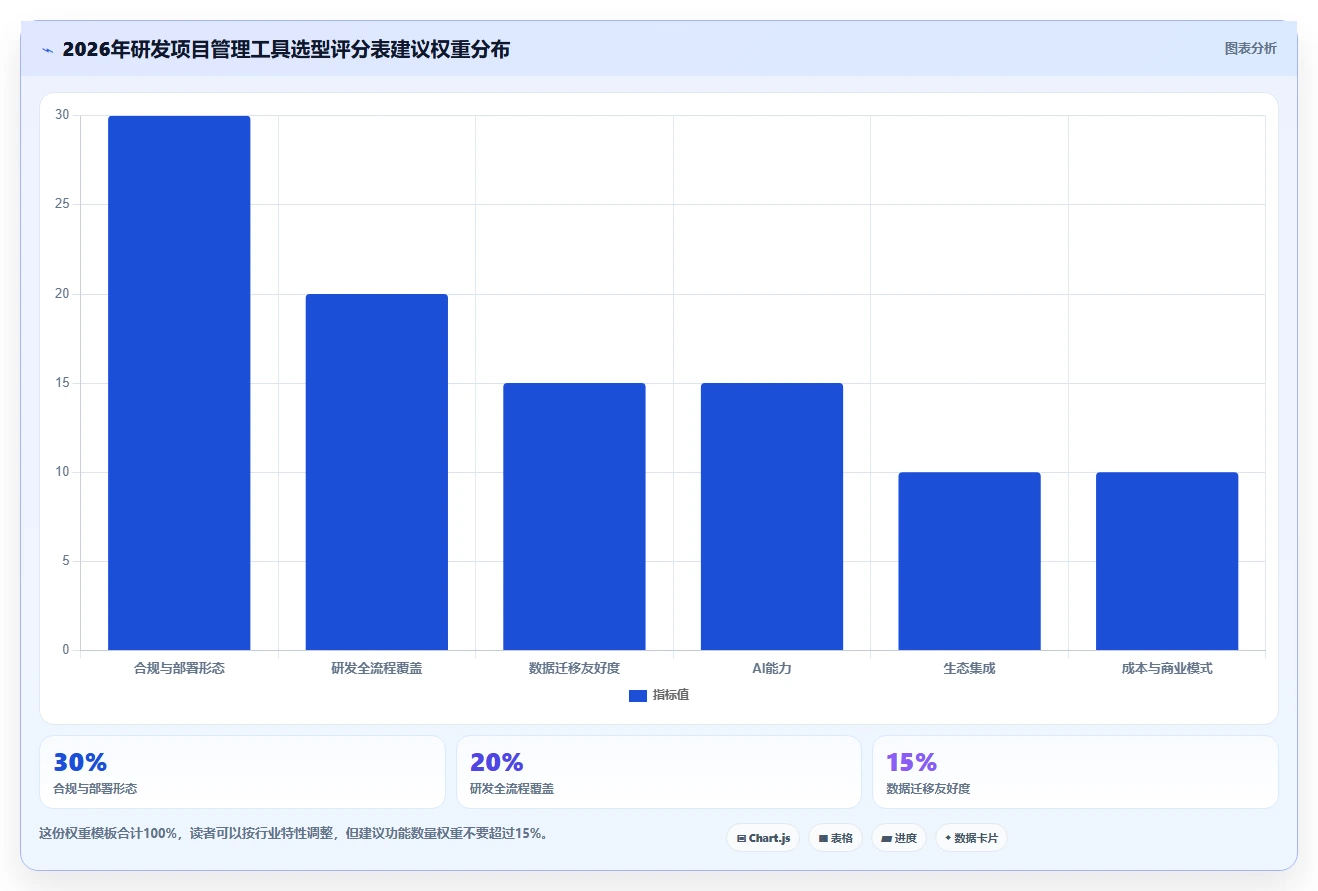The height and width of the screenshot is (891, 1318).
Task: Click the y-axis value 25
Action: point(63,204)
